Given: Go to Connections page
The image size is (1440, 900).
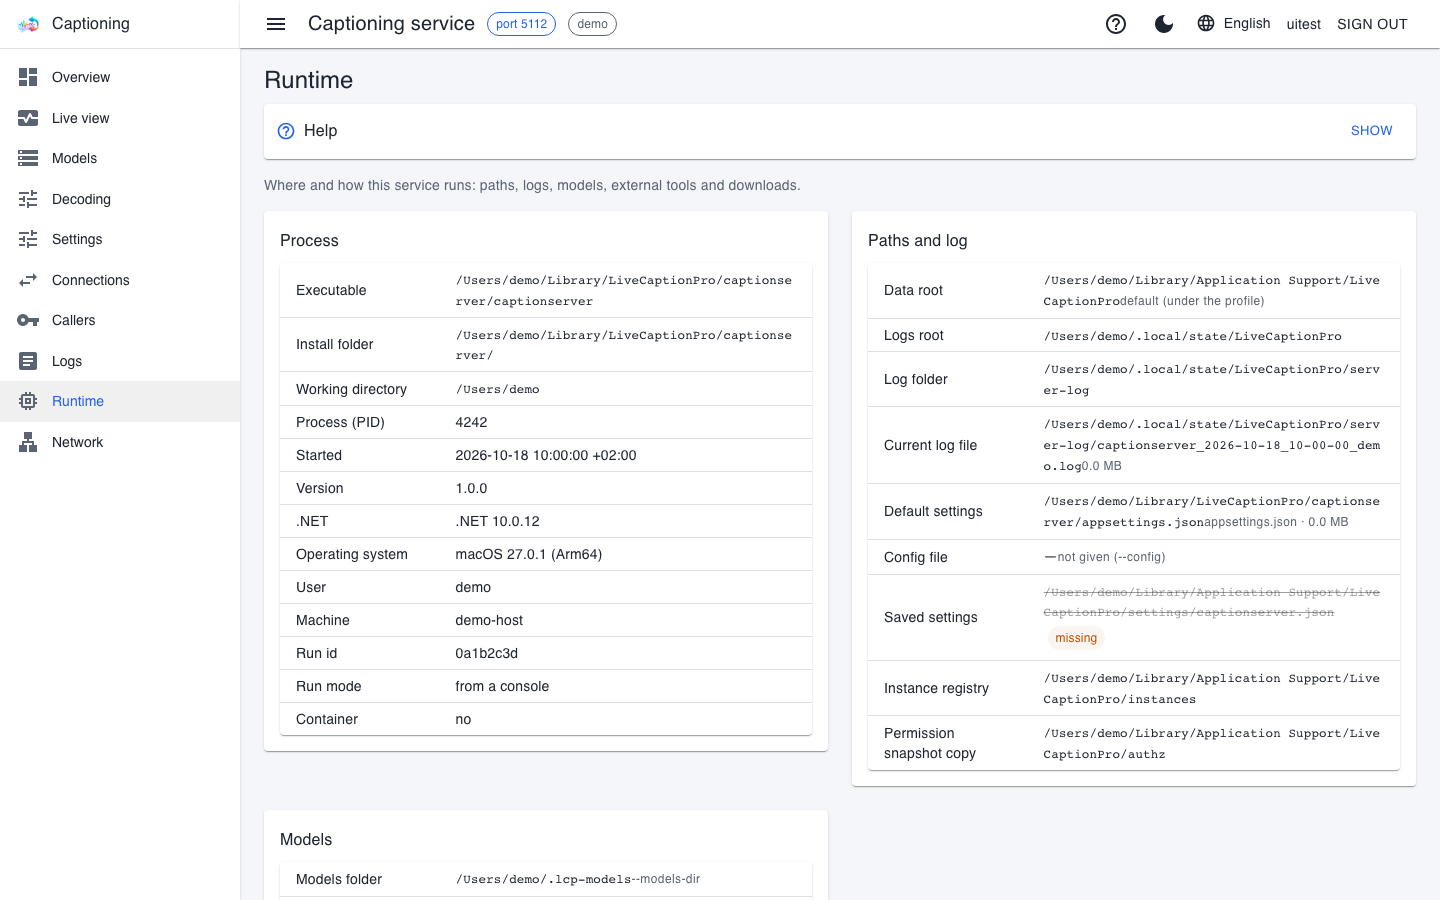Looking at the screenshot, I should pyautogui.click(x=120, y=280).
